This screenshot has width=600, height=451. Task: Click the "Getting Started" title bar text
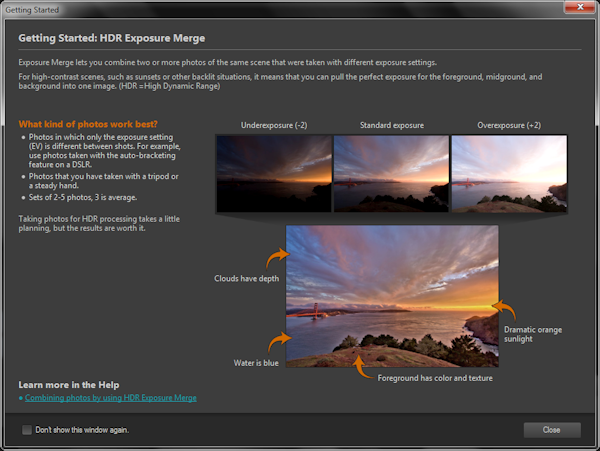tap(33, 9)
